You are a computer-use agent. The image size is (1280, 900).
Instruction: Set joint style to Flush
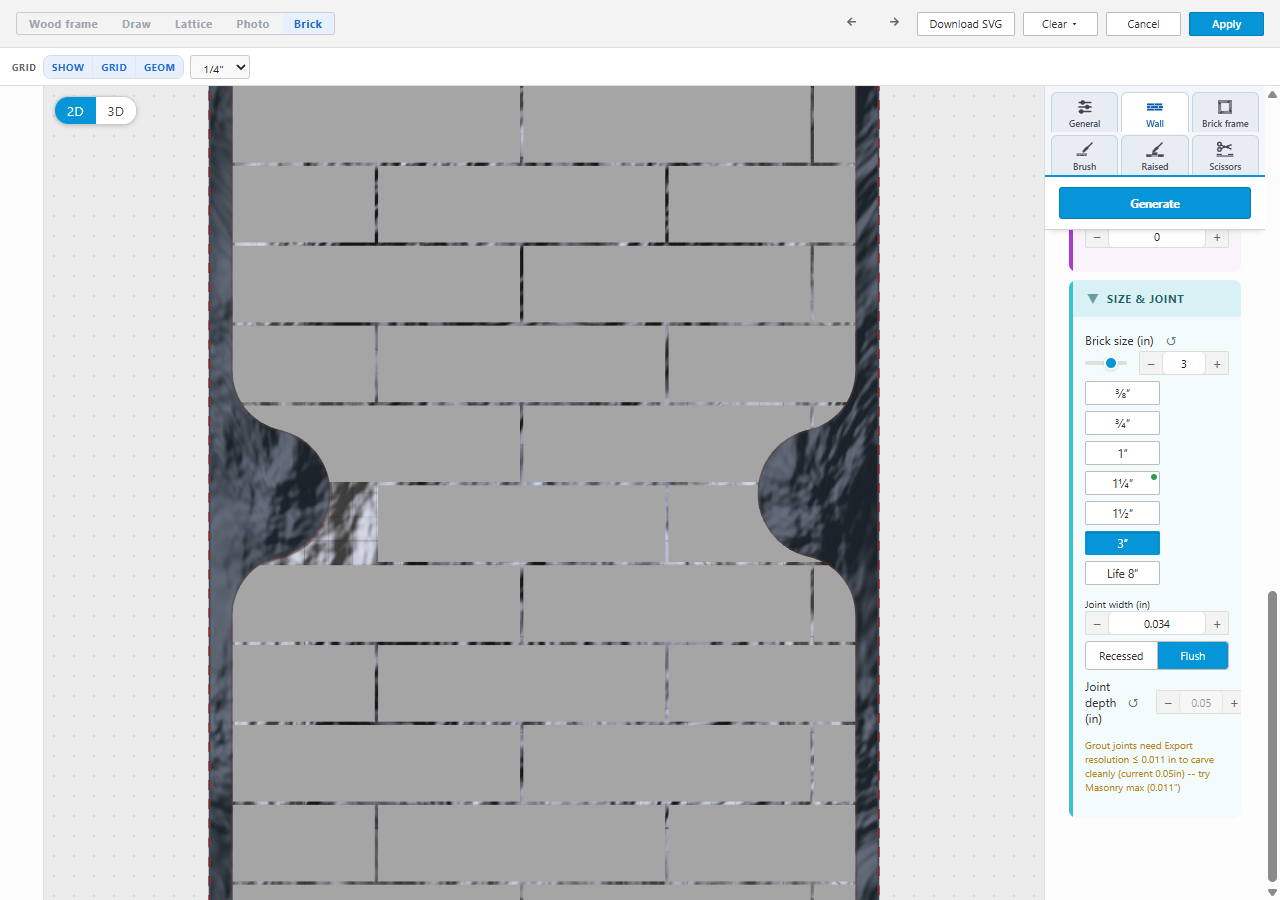pyautogui.click(x=1193, y=656)
